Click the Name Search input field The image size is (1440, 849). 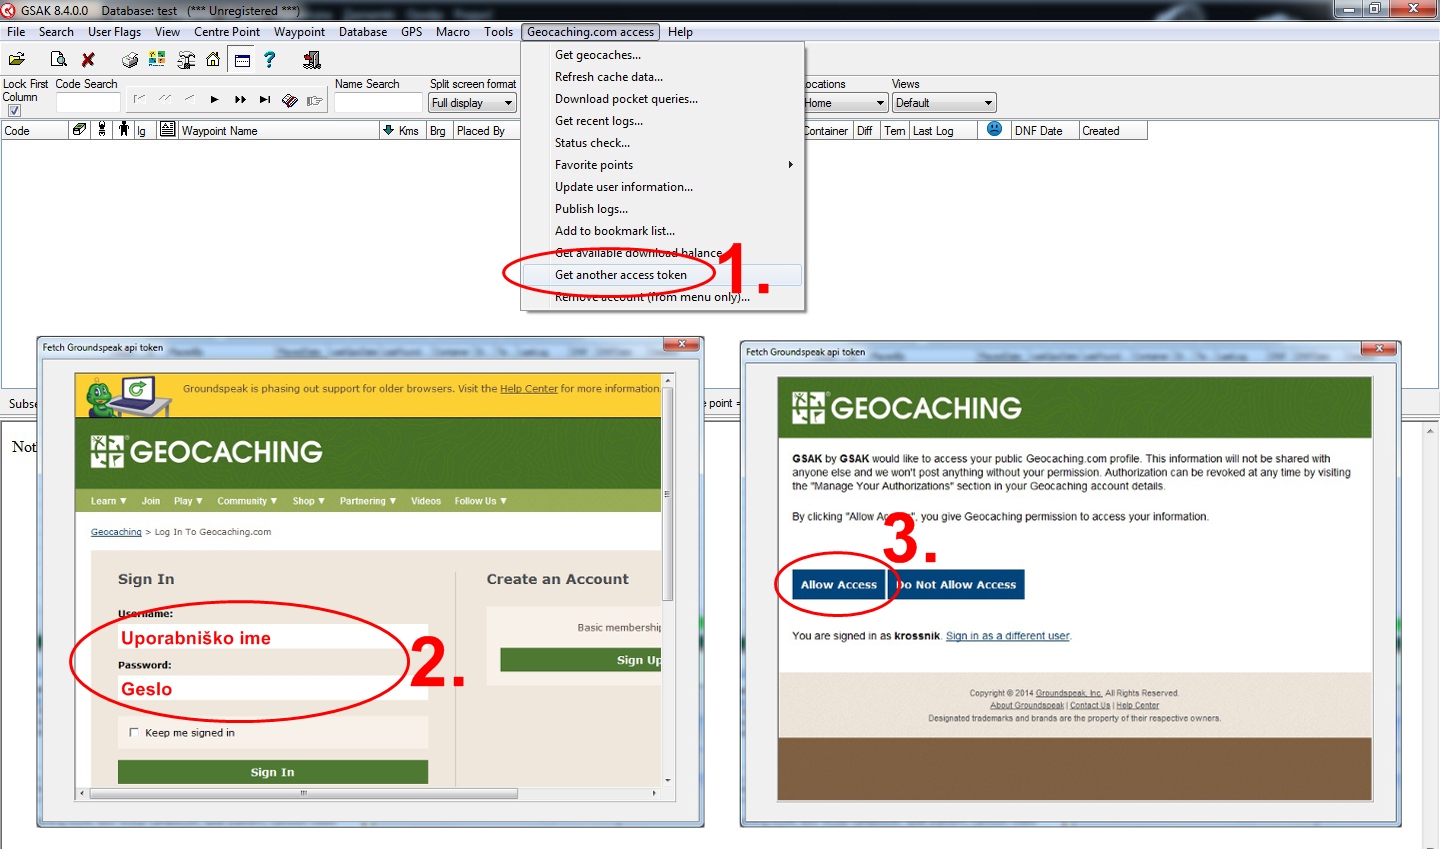coord(378,103)
